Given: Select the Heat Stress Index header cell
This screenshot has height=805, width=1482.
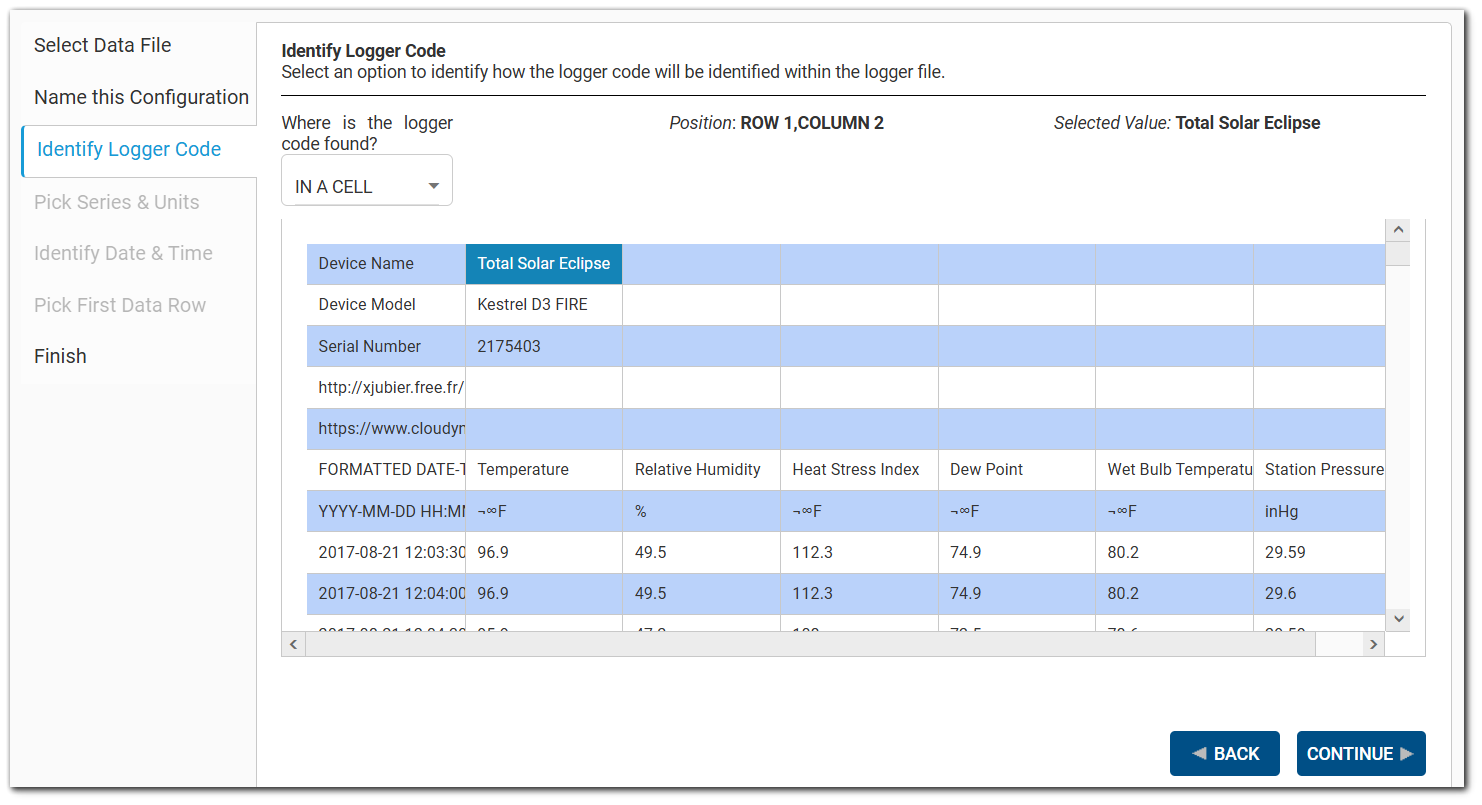Looking at the screenshot, I should (859, 470).
